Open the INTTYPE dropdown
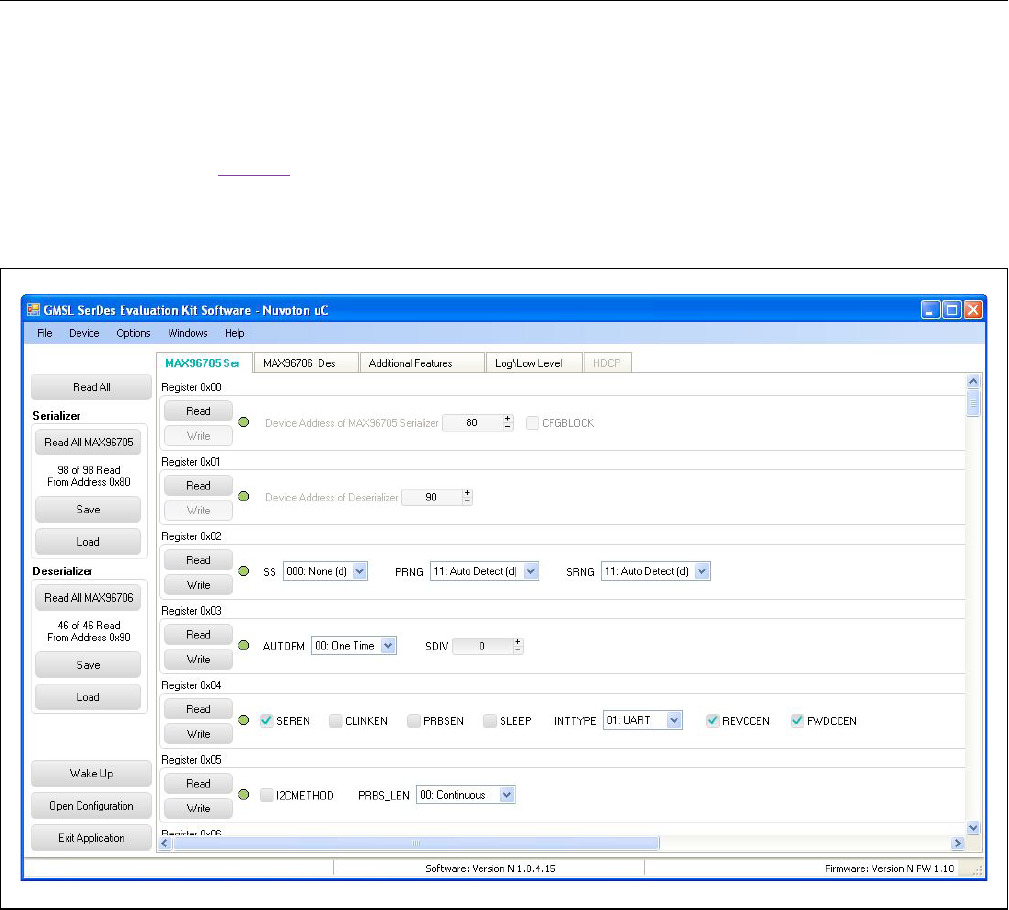The height and width of the screenshot is (910, 1009). pyautogui.click(x=674, y=720)
